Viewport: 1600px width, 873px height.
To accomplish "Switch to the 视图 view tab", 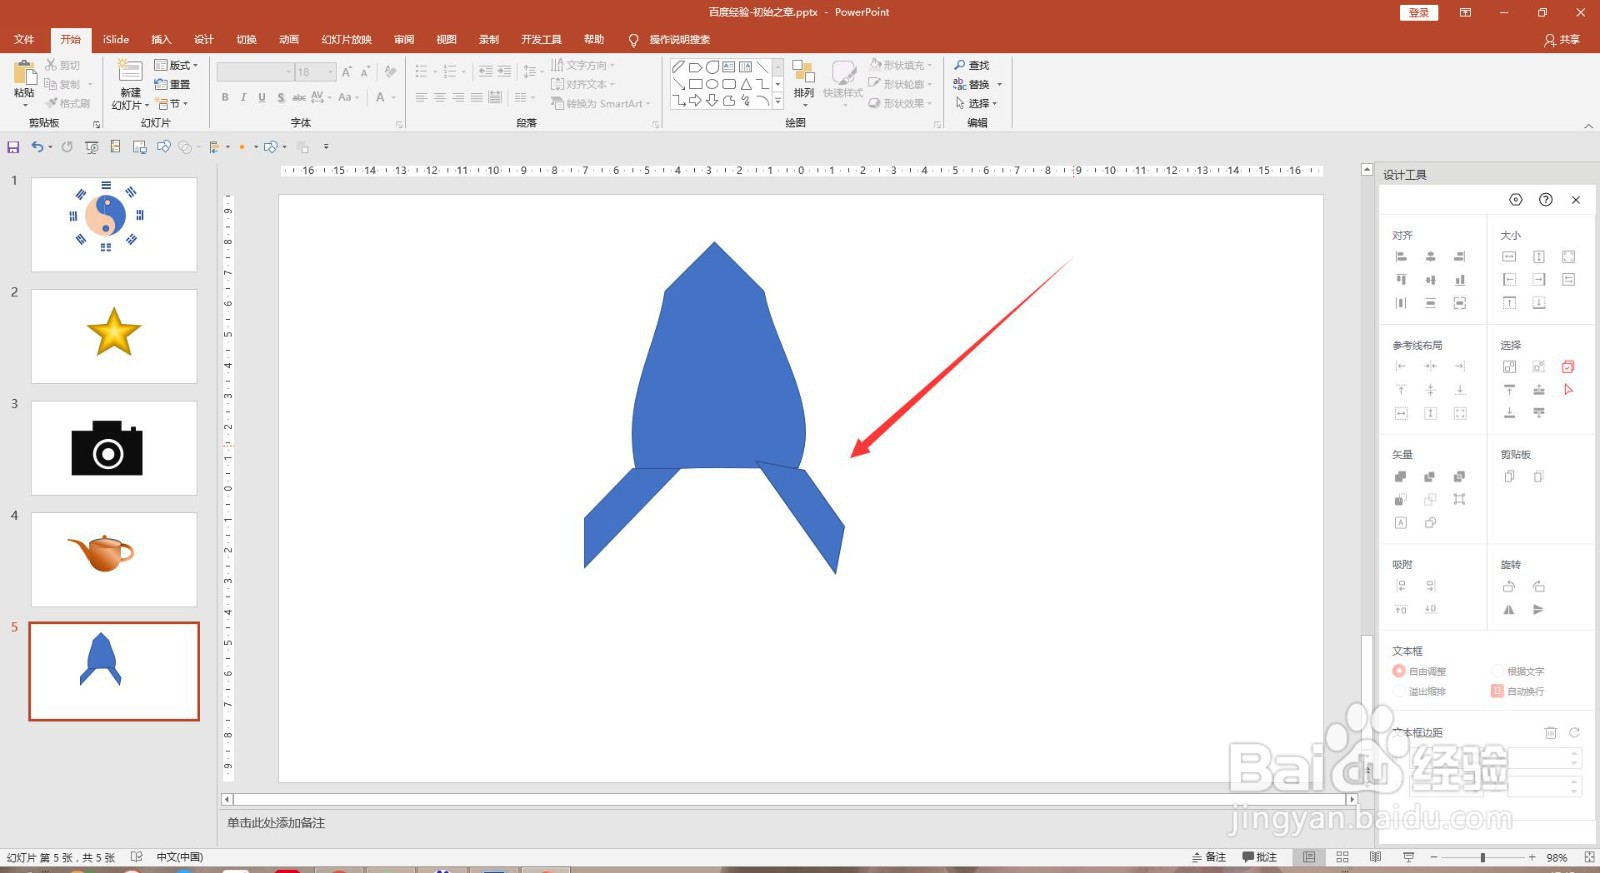I will (446, 40).
